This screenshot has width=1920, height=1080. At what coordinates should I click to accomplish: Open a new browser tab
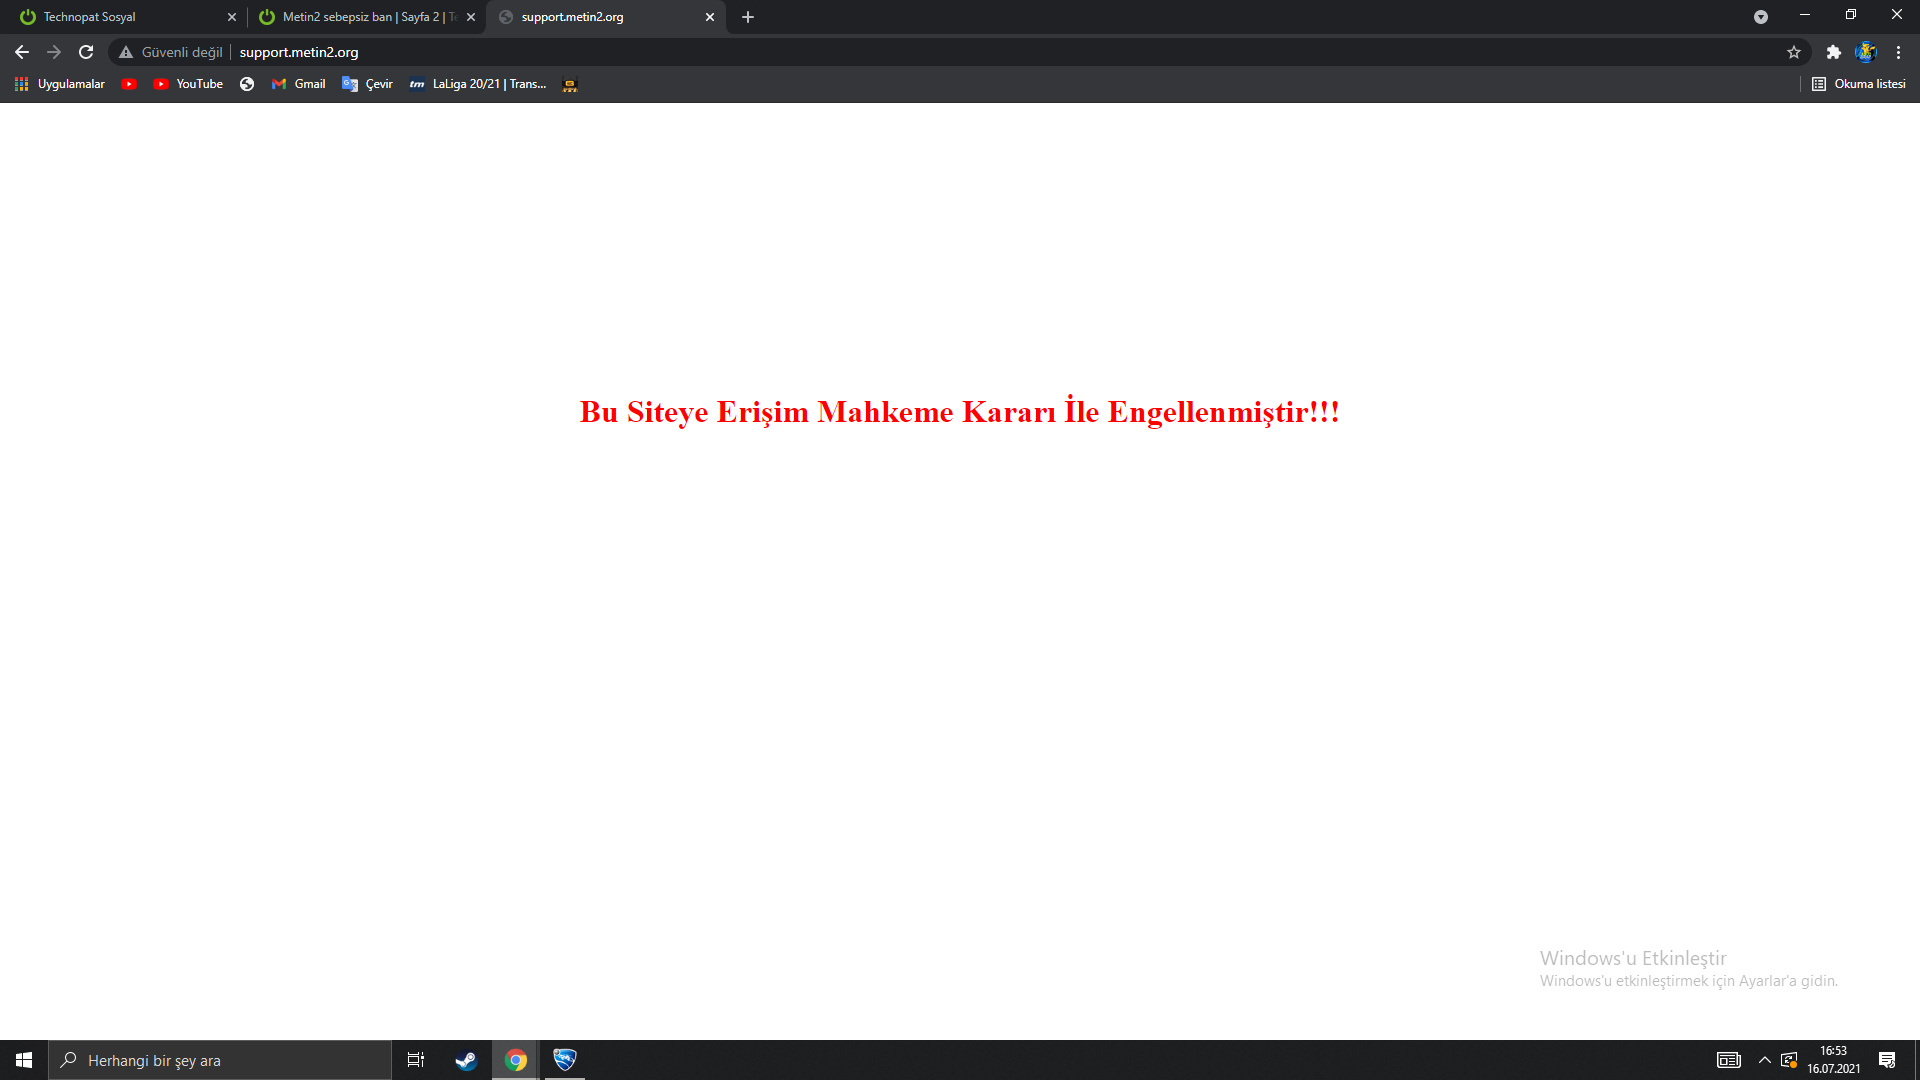[x=748, y=17]
